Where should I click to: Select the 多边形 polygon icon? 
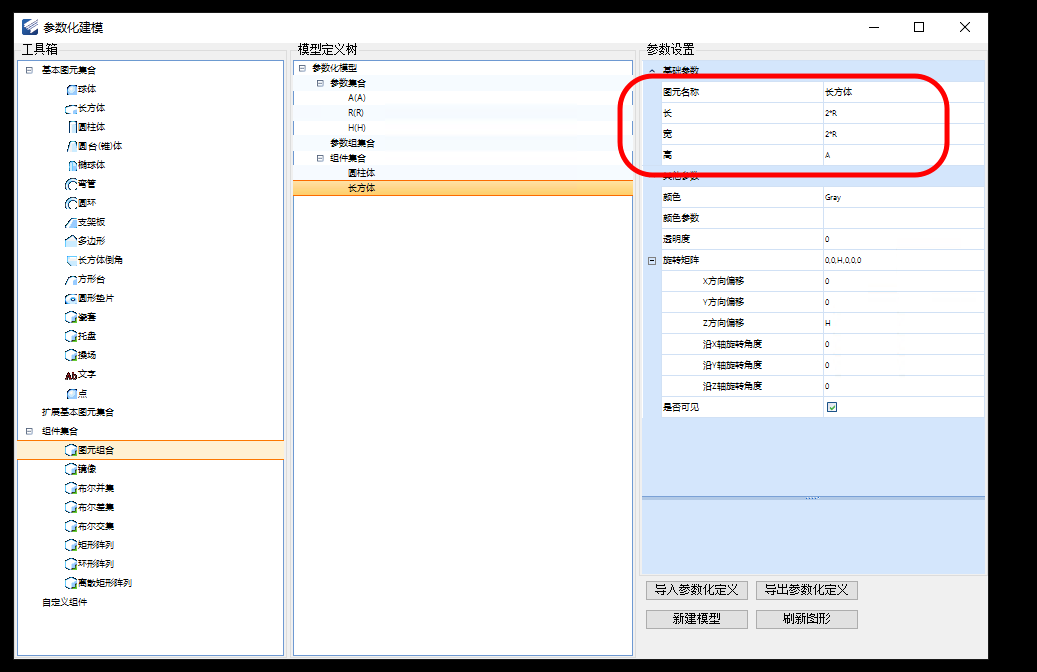71,241
